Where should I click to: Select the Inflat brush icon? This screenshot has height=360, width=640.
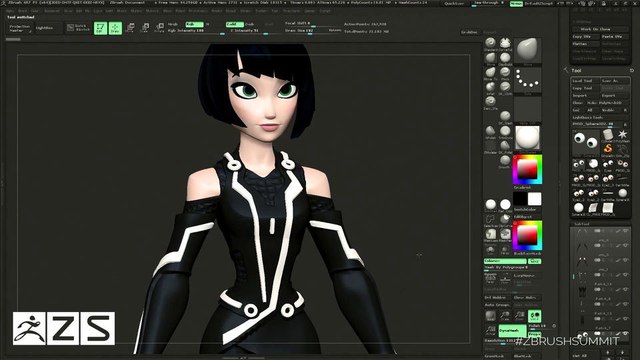490,87
